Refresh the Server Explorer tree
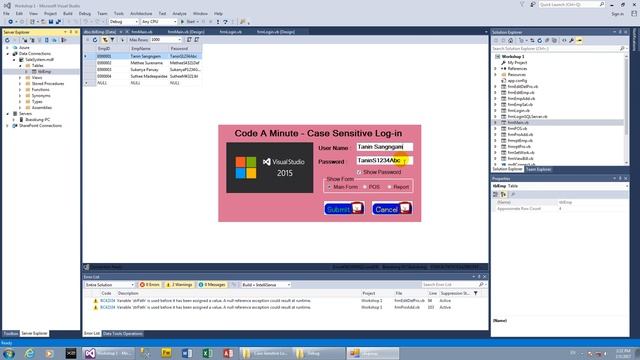 pos(7,40)
